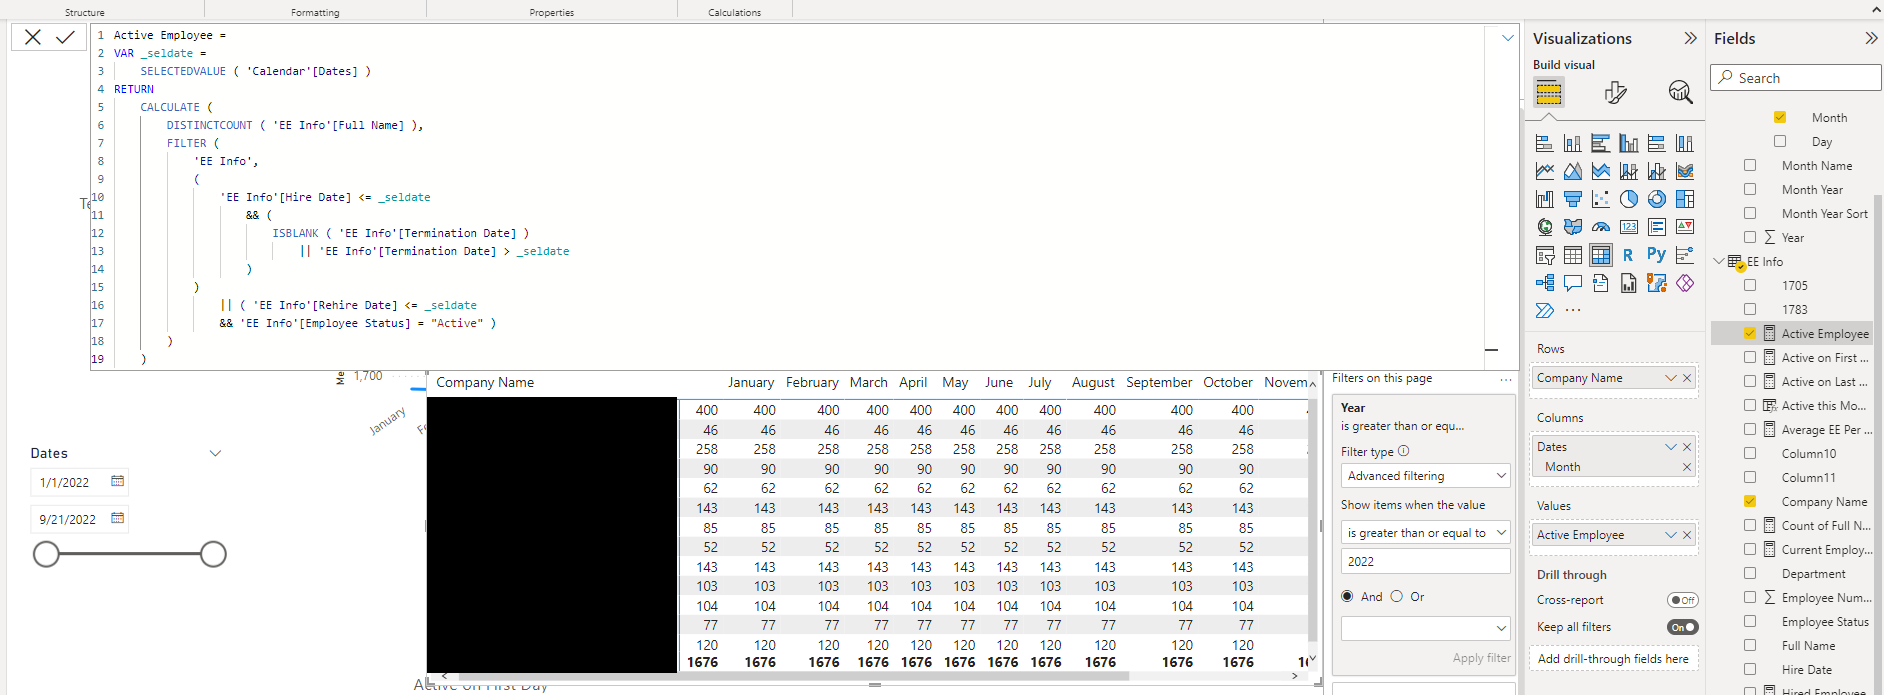Open Filters on this page ellipsis menu

click(x=1506, y=379)
